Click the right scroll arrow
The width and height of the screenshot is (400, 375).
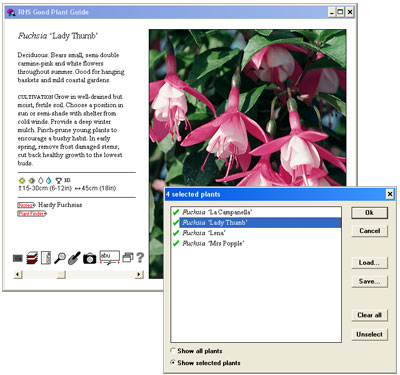point(139,274)
